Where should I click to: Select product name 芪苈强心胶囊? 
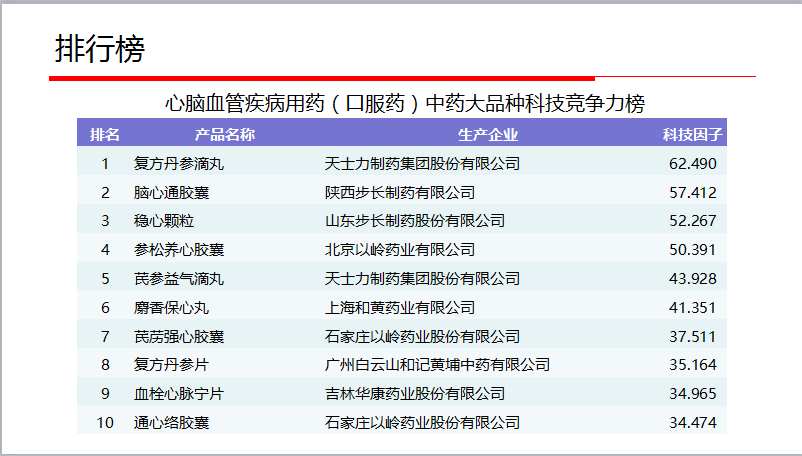tap(179, 336)
